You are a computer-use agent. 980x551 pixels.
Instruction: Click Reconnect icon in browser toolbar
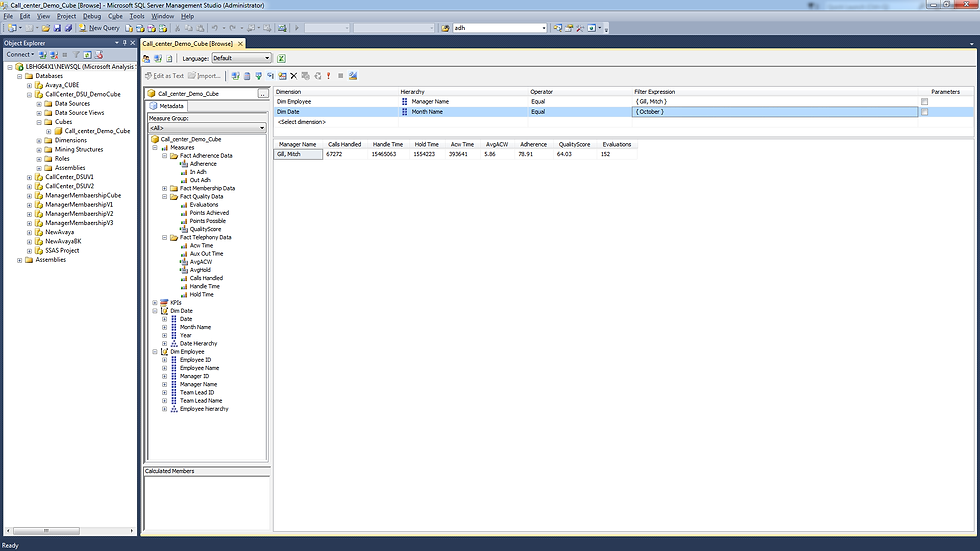coord(158,58)
